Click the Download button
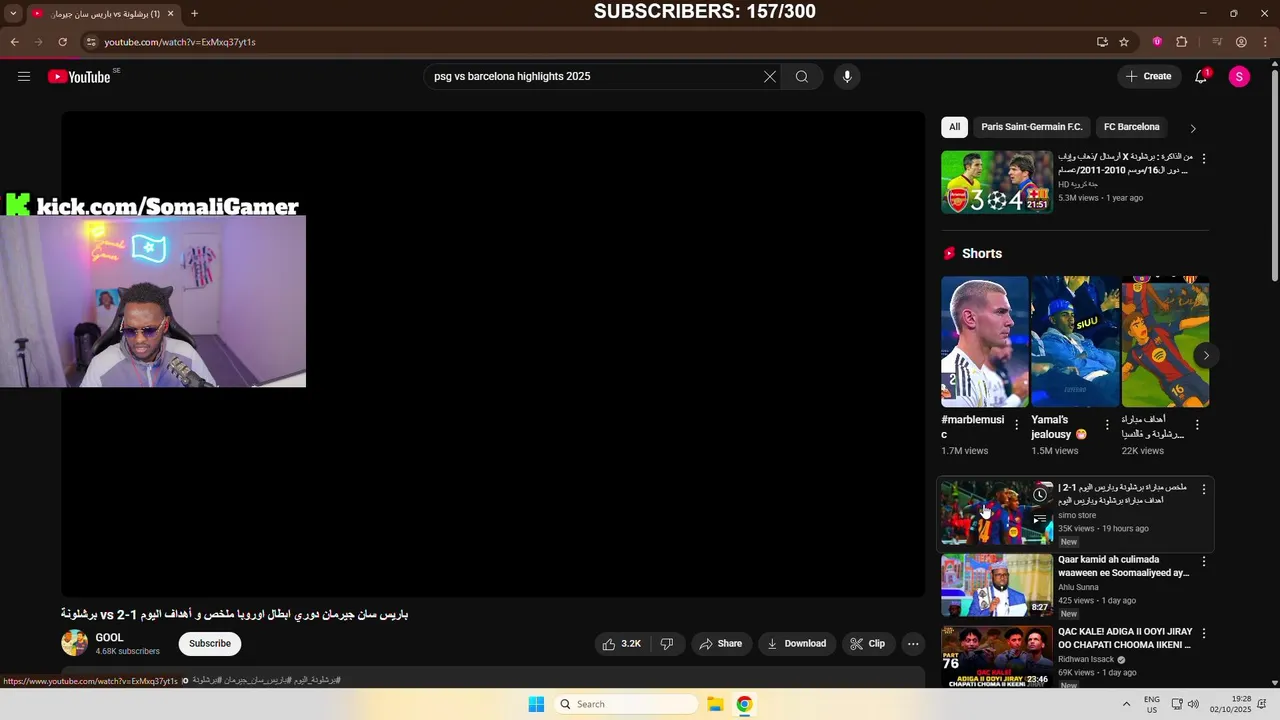This screenshot has height=720, width=1280. pos(797,644)
